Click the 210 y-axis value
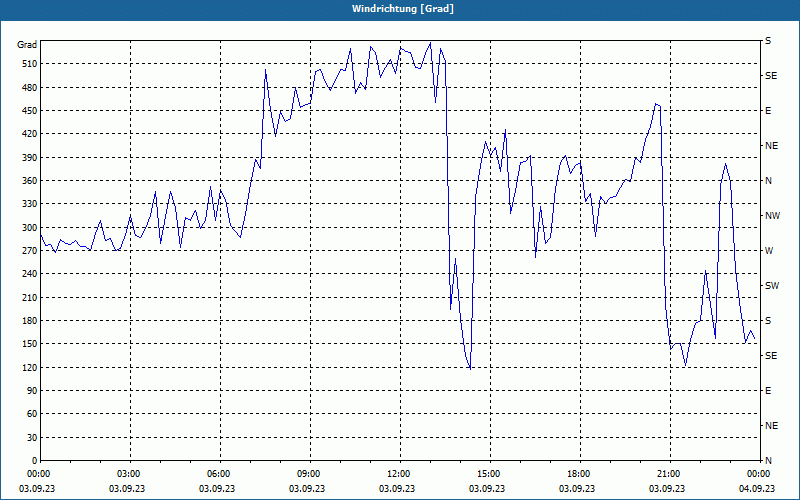Viewport: 800px width, 500px height. 29,297
